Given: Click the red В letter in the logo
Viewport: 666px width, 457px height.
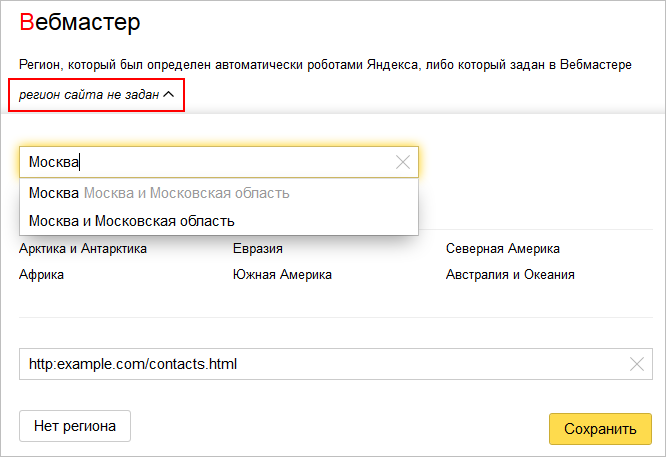Looking at the screenshot, I should tap(26, 22).
